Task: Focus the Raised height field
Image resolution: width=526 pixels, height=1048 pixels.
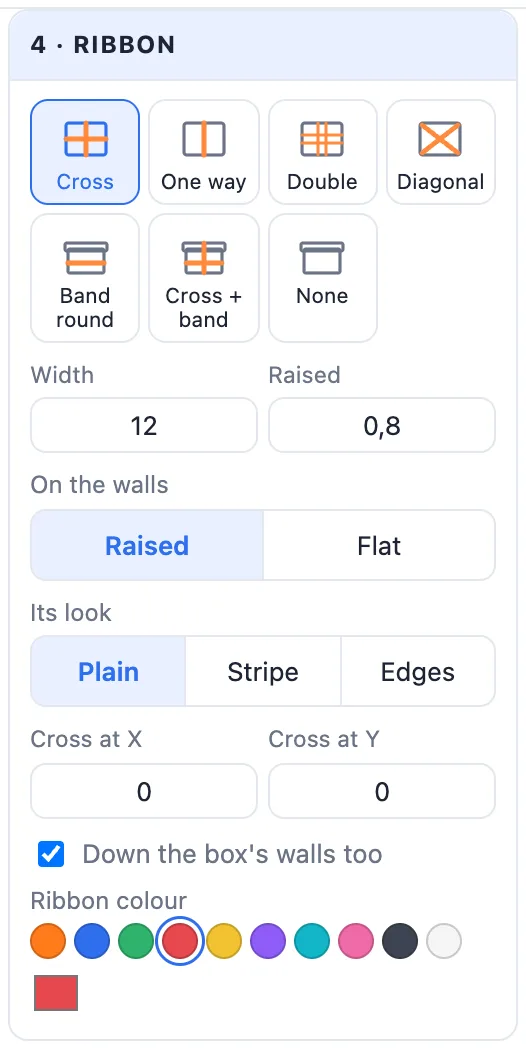Action: tap(382, 425)
